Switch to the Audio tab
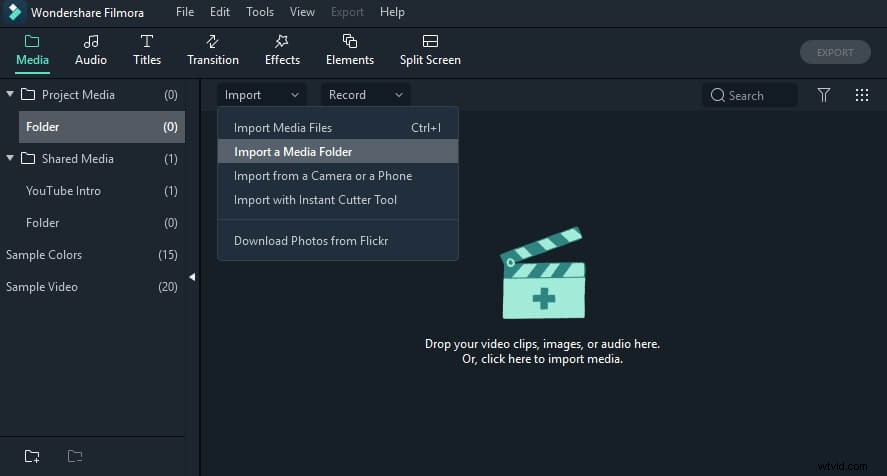 click(x=91, y=51)
